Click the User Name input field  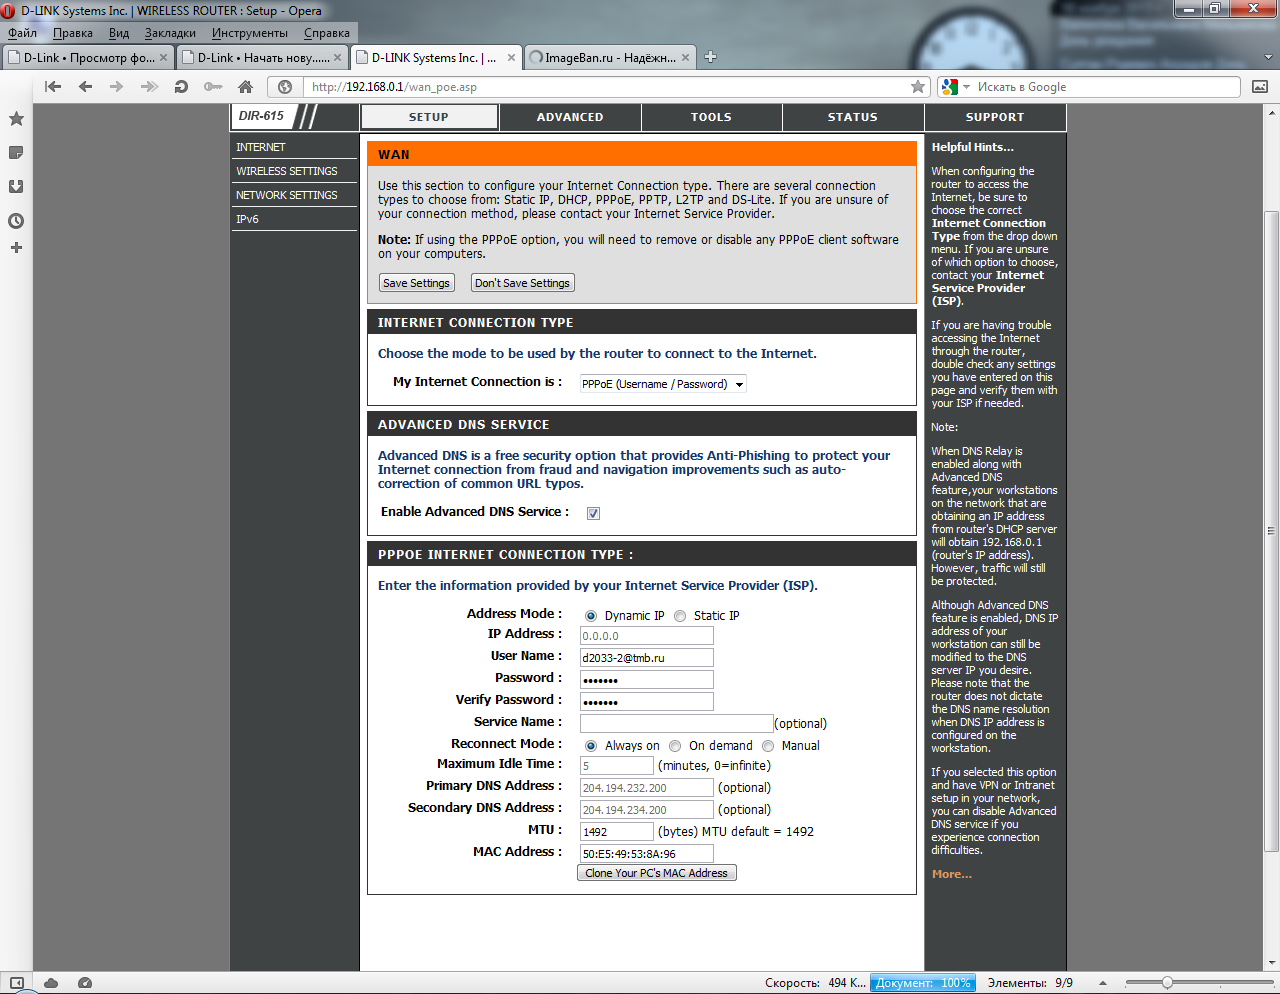click(647, 658)
